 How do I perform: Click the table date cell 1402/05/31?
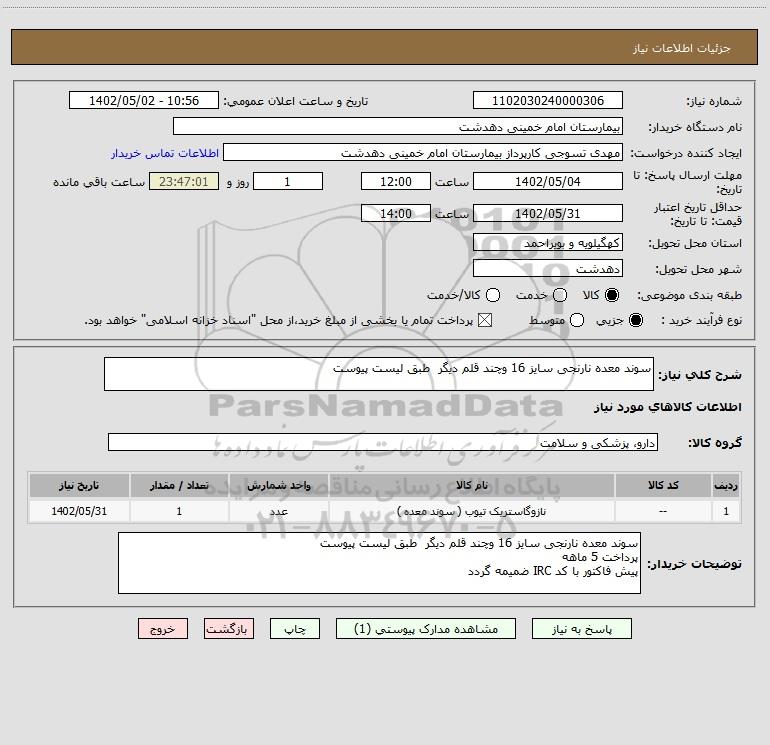pyautogui.click(x=79, y=511)
